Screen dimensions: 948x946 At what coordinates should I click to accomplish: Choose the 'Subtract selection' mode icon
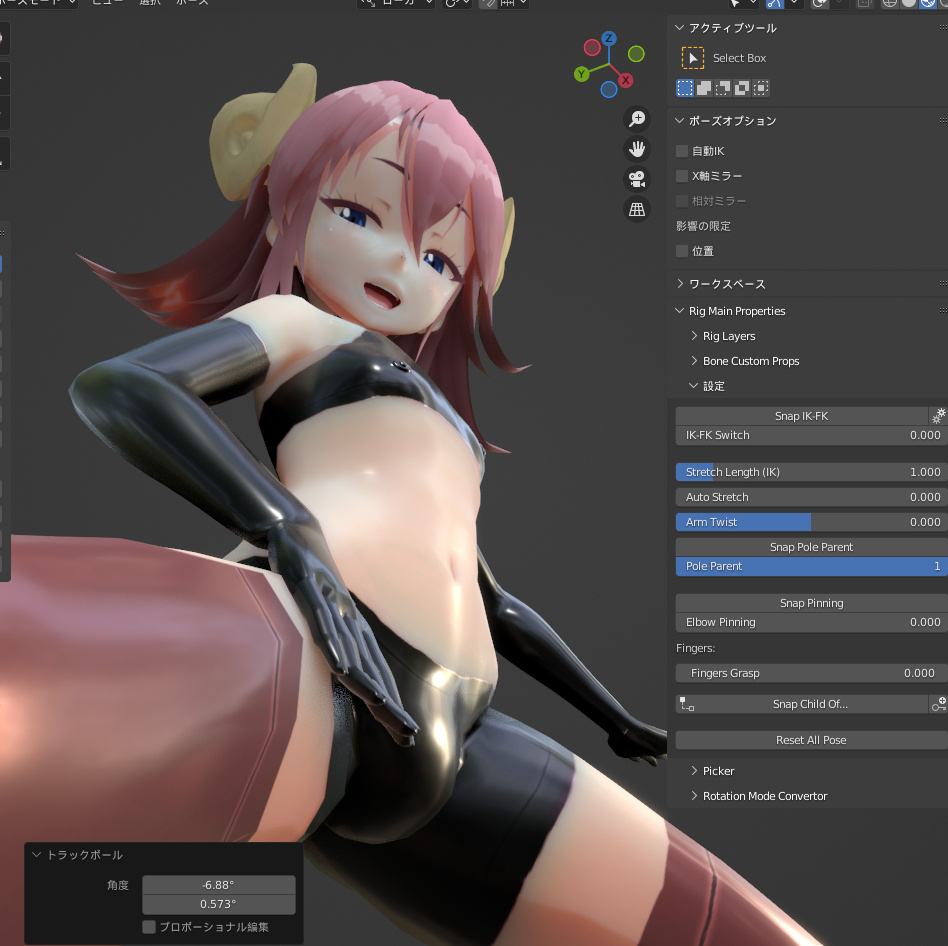723,88
